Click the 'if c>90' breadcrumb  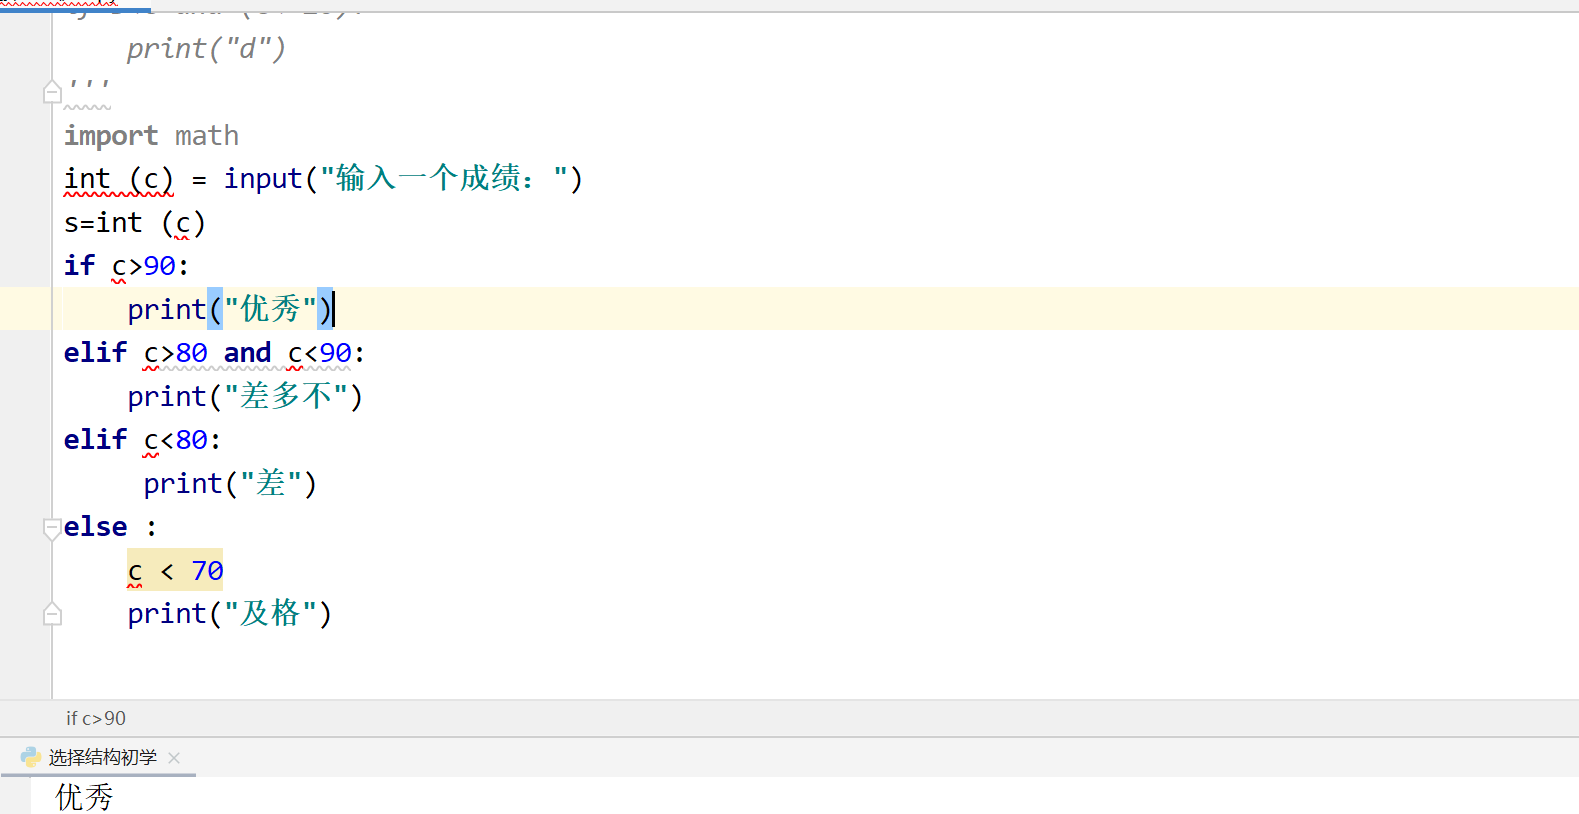[96, 718]
